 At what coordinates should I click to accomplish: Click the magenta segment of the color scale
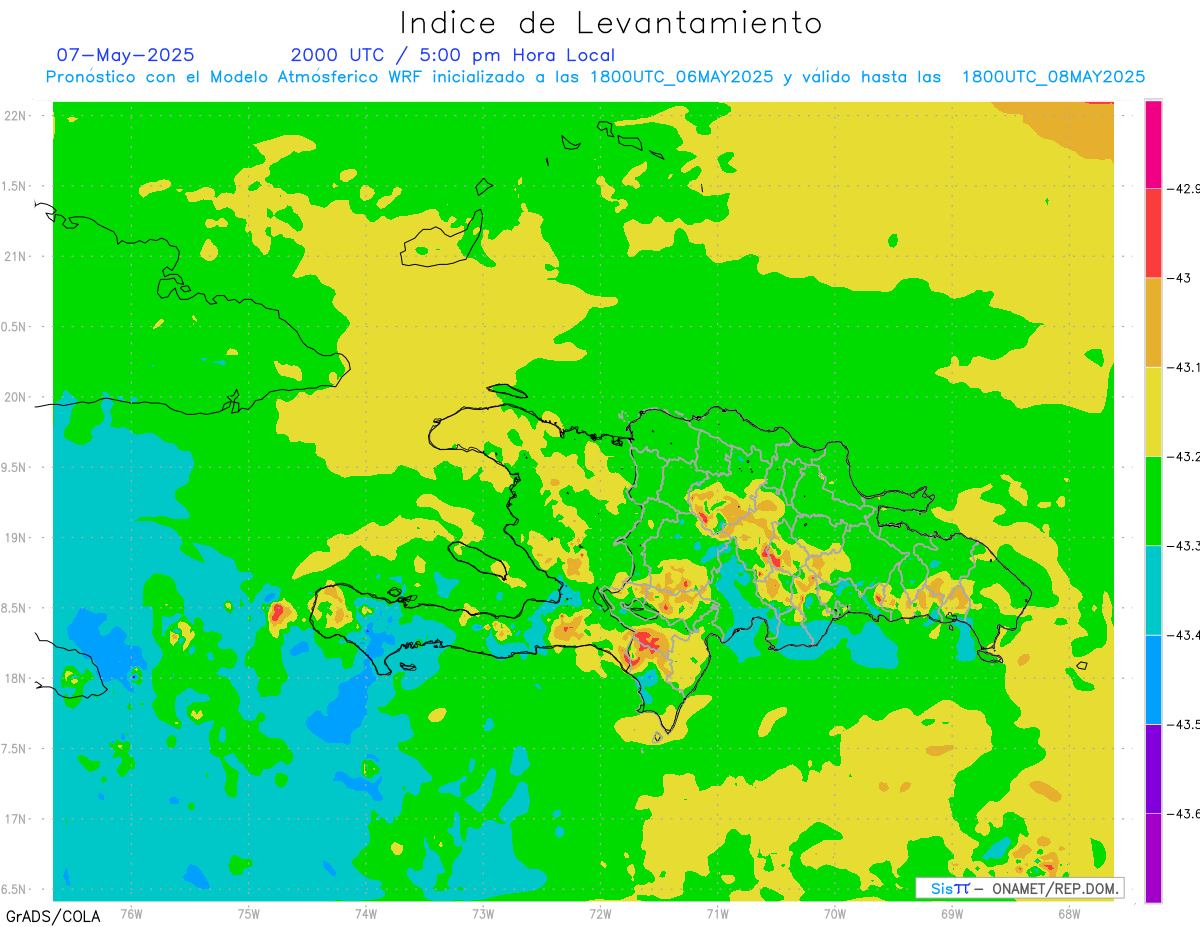point(1153,144)
